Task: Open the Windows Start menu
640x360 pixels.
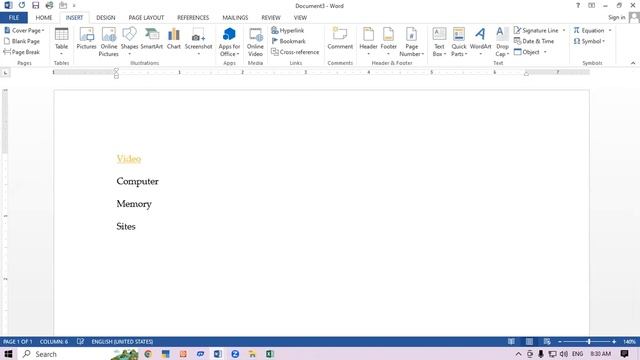Action: [8, 354]
